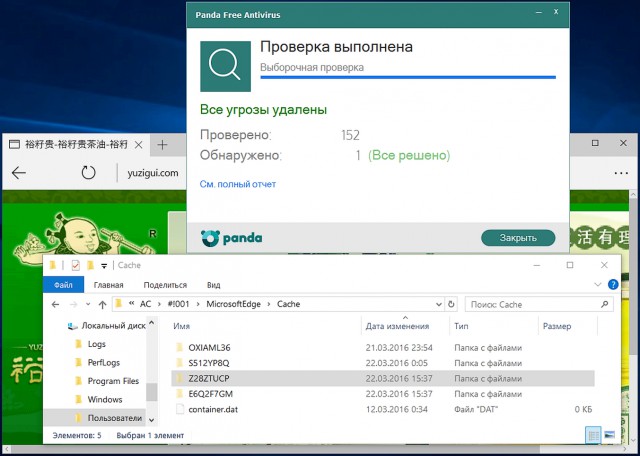Select the S512YP8Q folder
This screenshot has width=640, height=456.
(x=383, y=363)
